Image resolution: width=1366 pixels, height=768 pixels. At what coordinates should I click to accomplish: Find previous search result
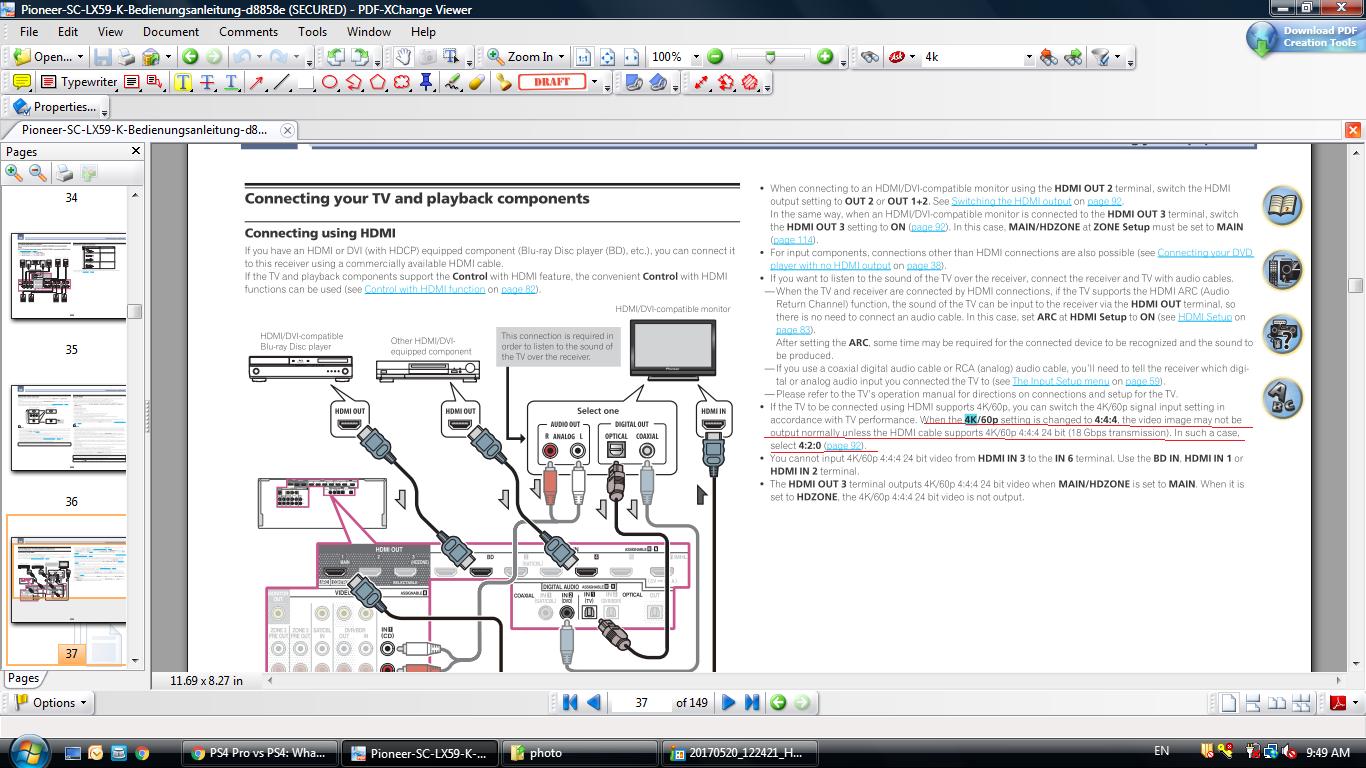pos(1048,57)
